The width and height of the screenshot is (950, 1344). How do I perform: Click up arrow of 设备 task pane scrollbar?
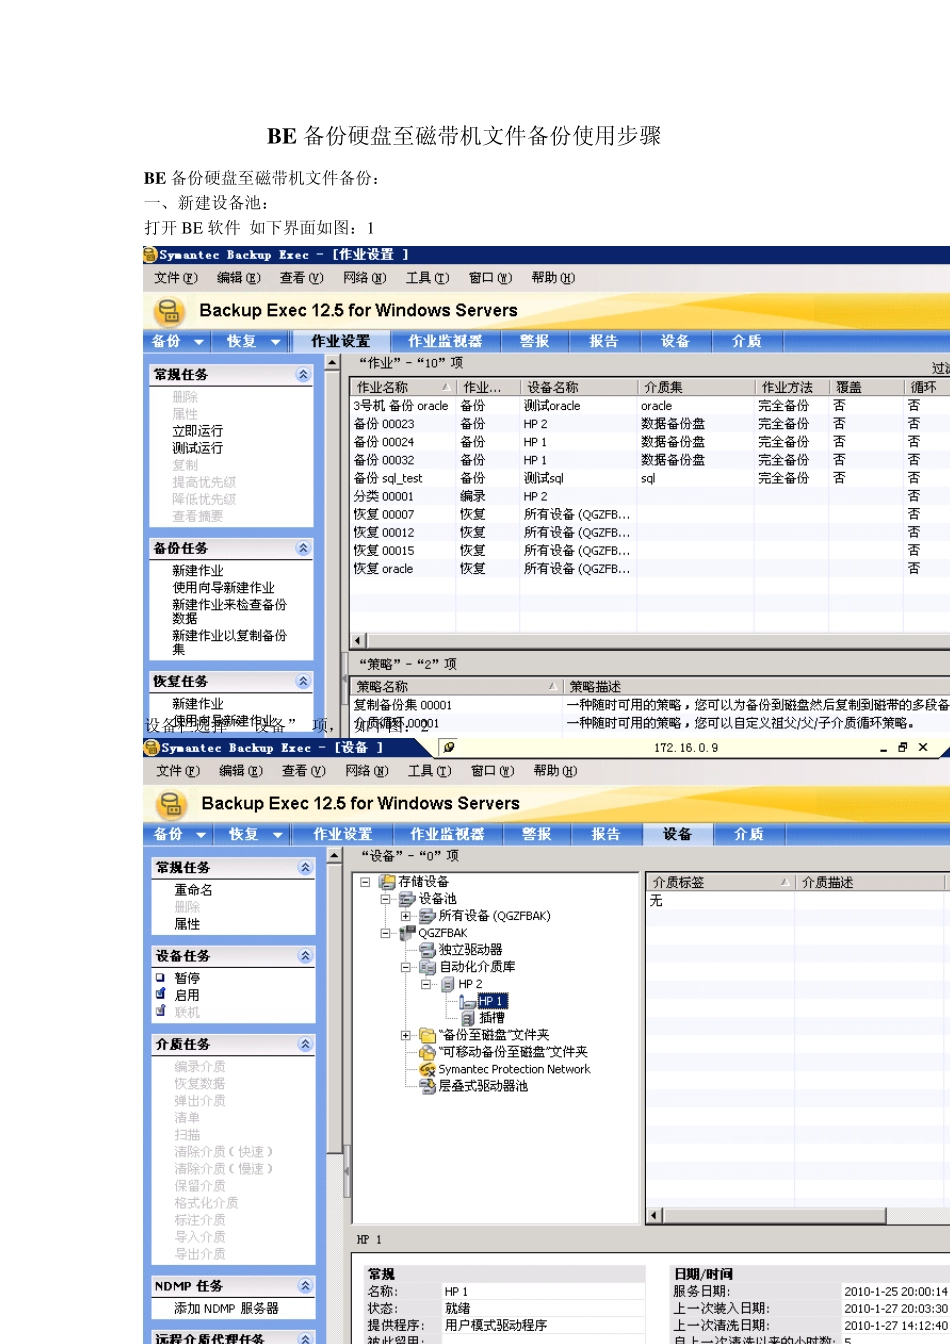[334, 855]
